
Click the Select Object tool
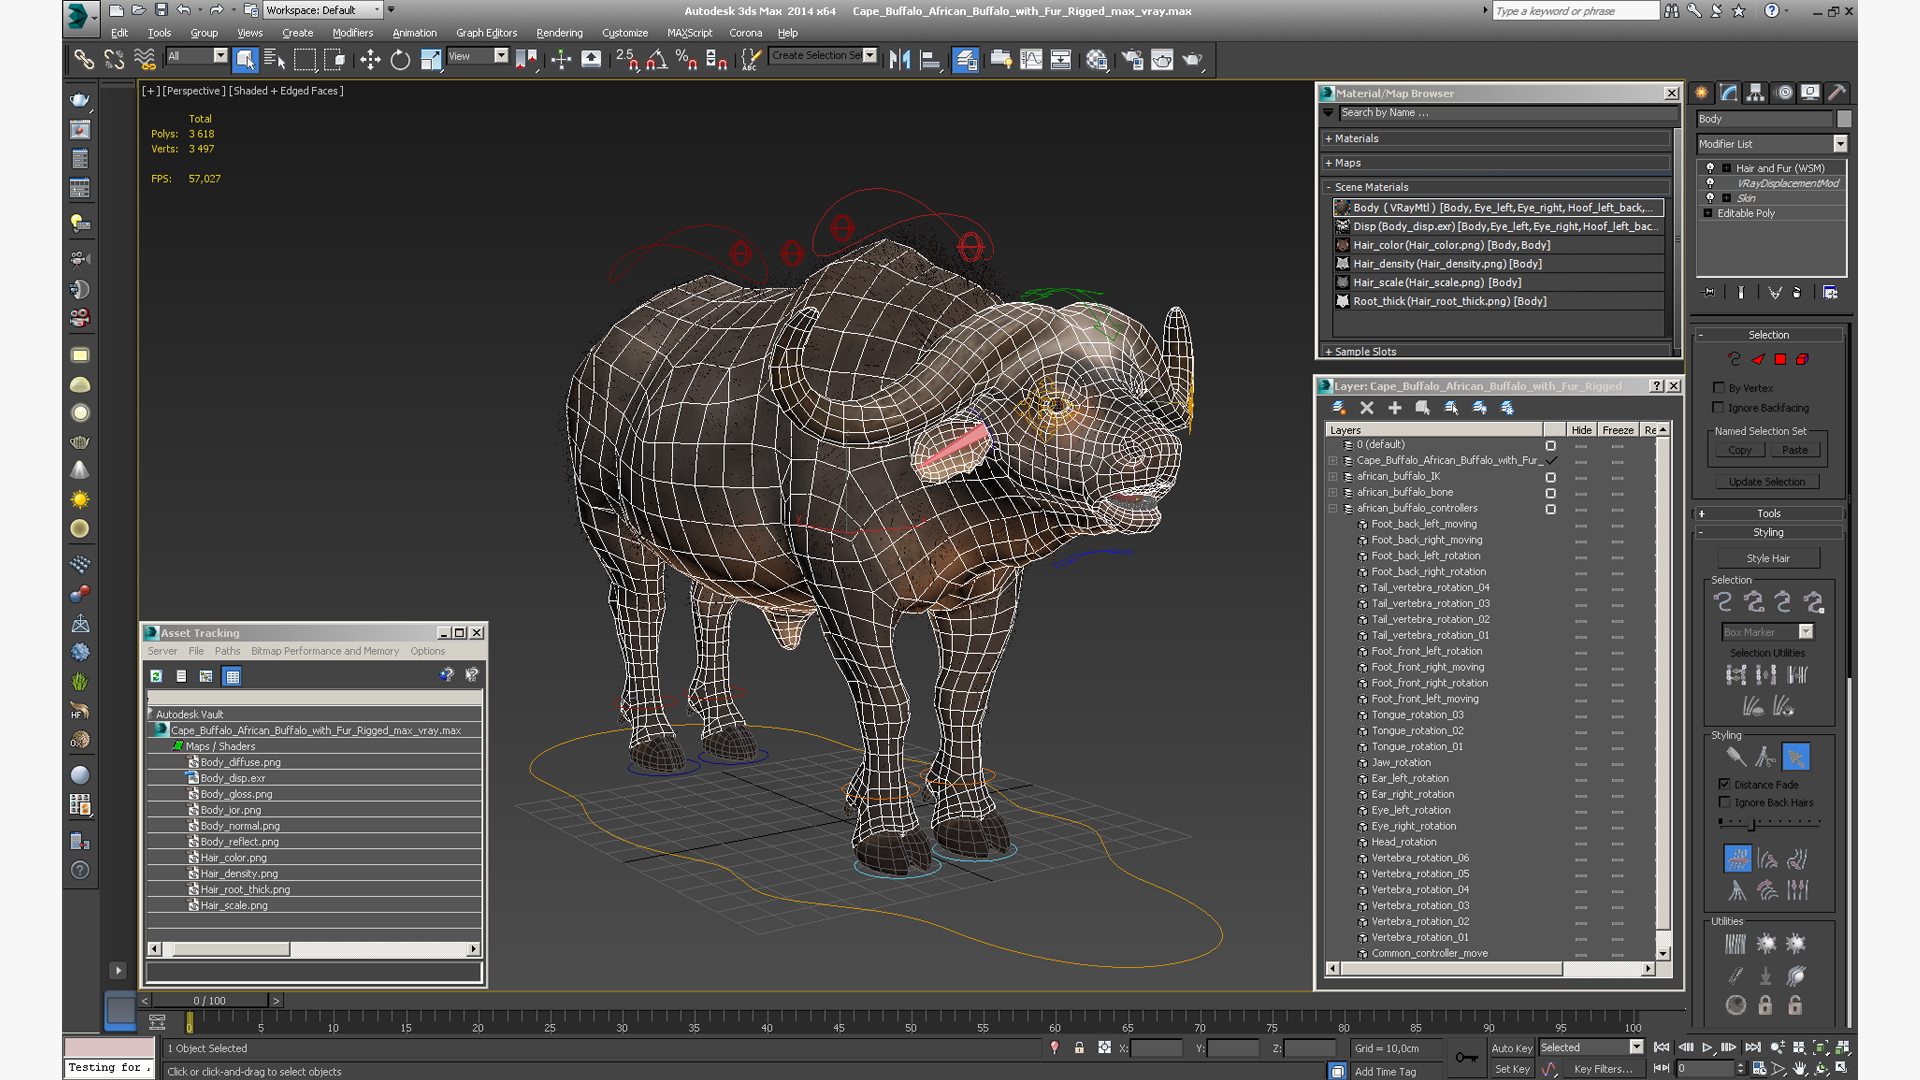245,60
